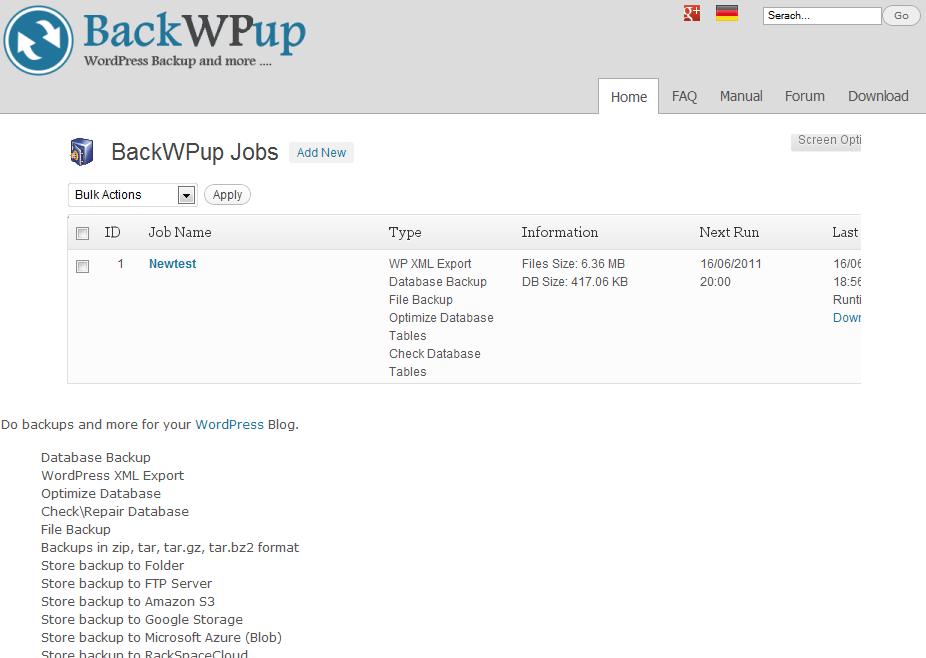
Task: Click the 'Store backup to Folder' item
Action: pos(112,566)
